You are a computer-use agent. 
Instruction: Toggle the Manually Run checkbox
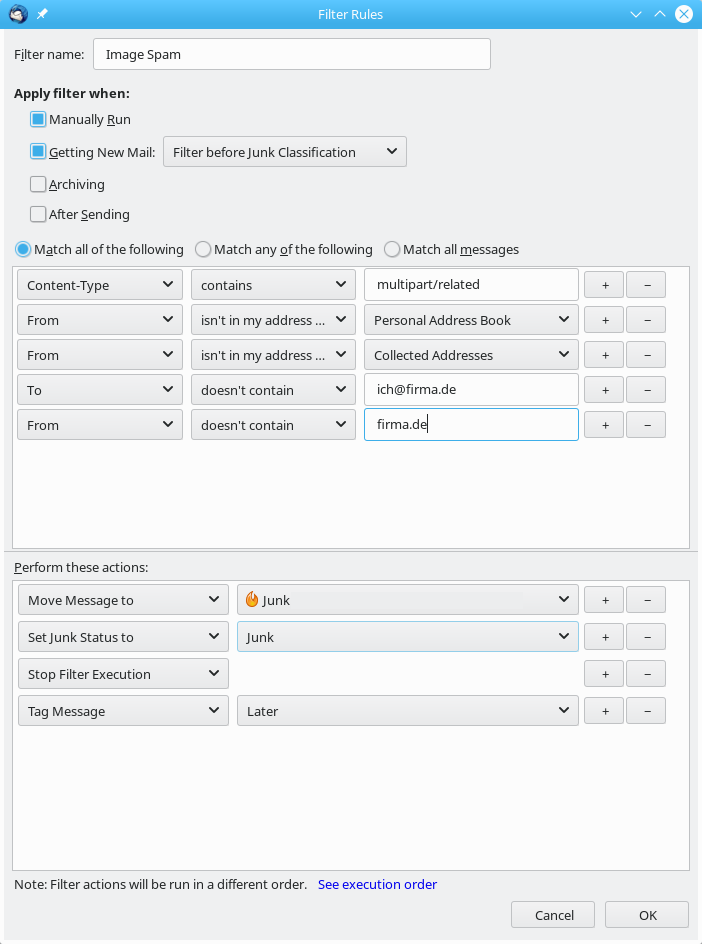[x=38, y=119]
